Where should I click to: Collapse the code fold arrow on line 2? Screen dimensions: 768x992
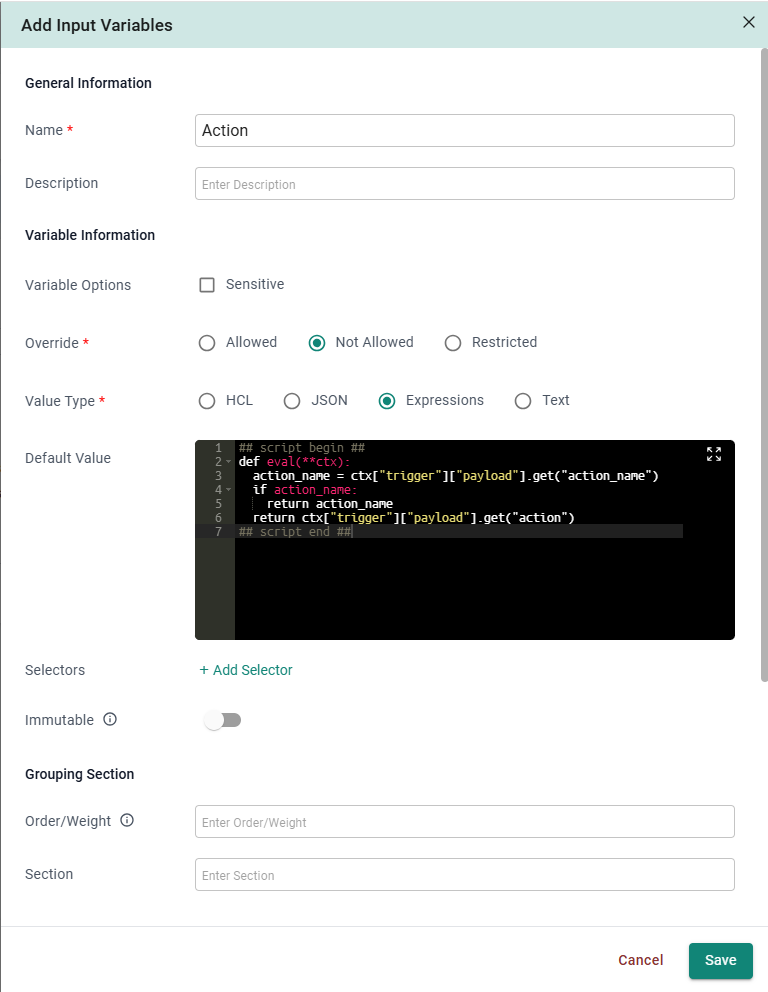click(229, 462)
